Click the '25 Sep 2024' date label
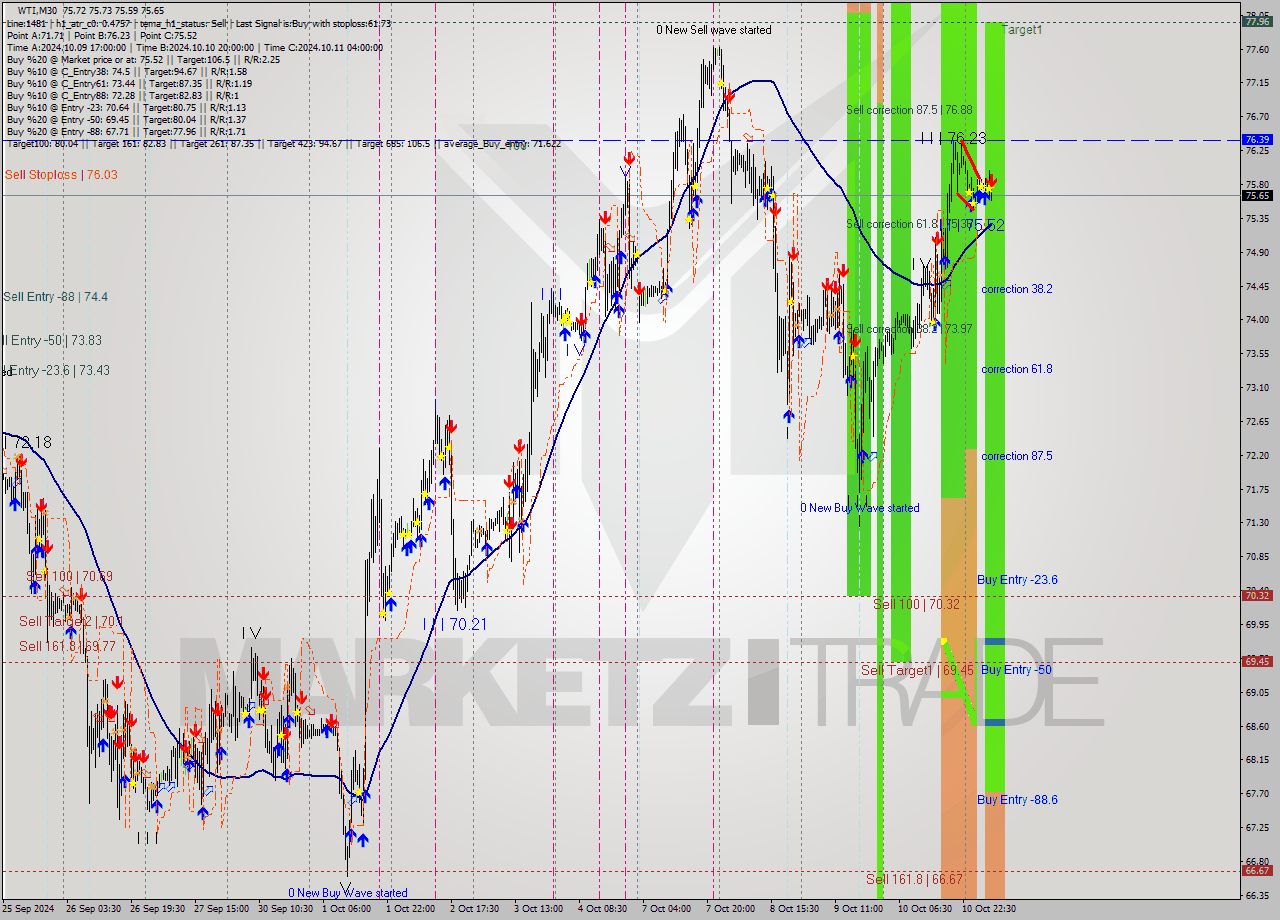 [29, 909]
